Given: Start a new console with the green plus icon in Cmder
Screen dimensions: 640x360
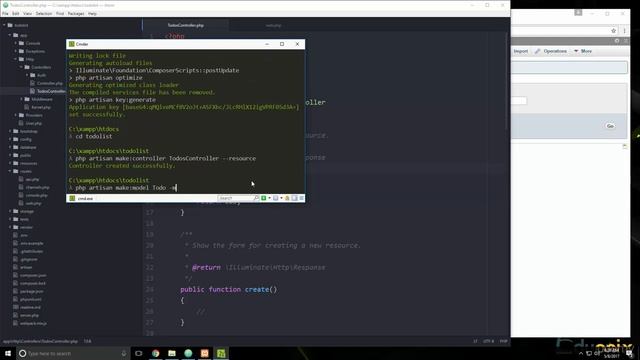Looking at the screenshot, I should point(264,198).
